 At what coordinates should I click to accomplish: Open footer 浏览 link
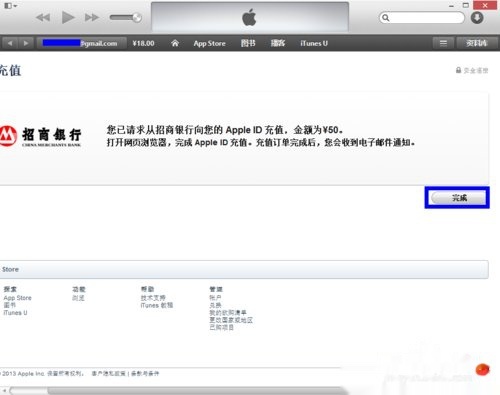click(x=78, y=298)
